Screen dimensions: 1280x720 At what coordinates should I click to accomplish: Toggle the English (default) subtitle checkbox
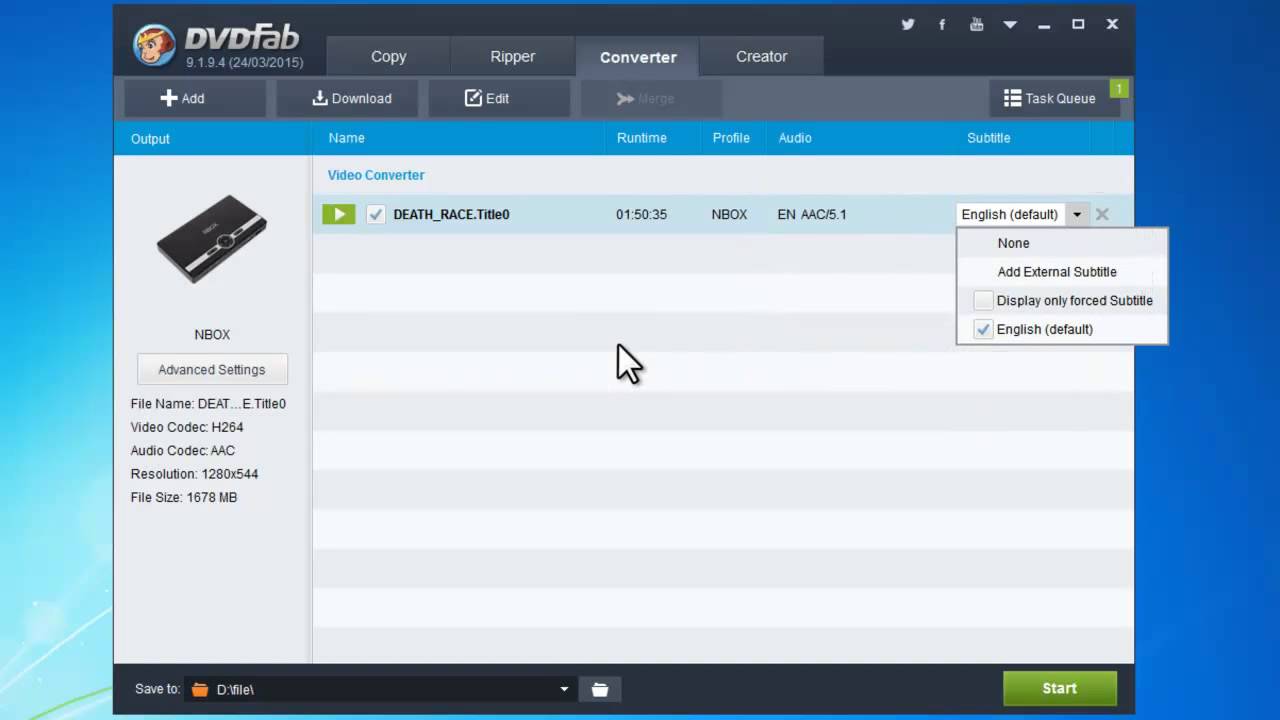click(x=983, y=329)
